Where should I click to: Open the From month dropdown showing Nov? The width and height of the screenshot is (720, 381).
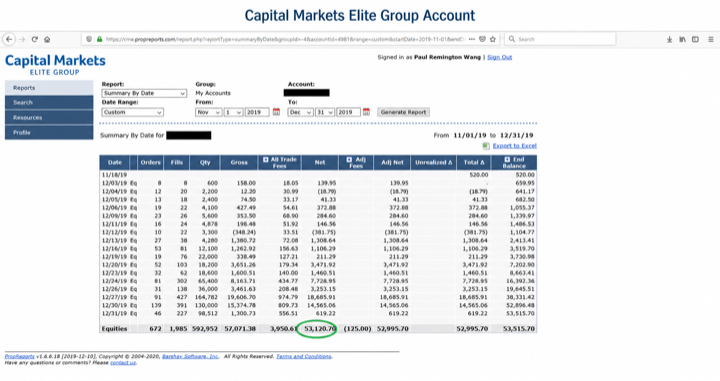(x=208, y=112)
